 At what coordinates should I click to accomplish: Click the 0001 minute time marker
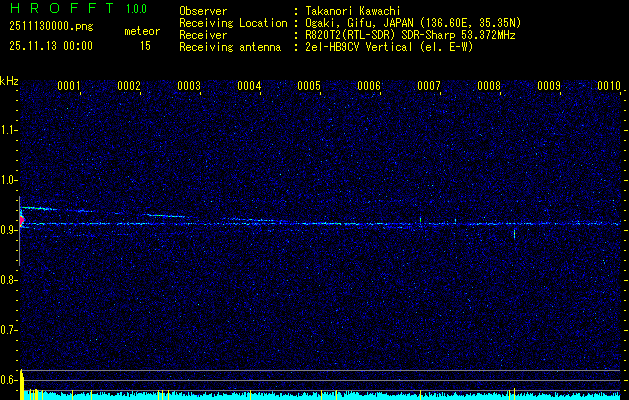click(x=69, y=87)
